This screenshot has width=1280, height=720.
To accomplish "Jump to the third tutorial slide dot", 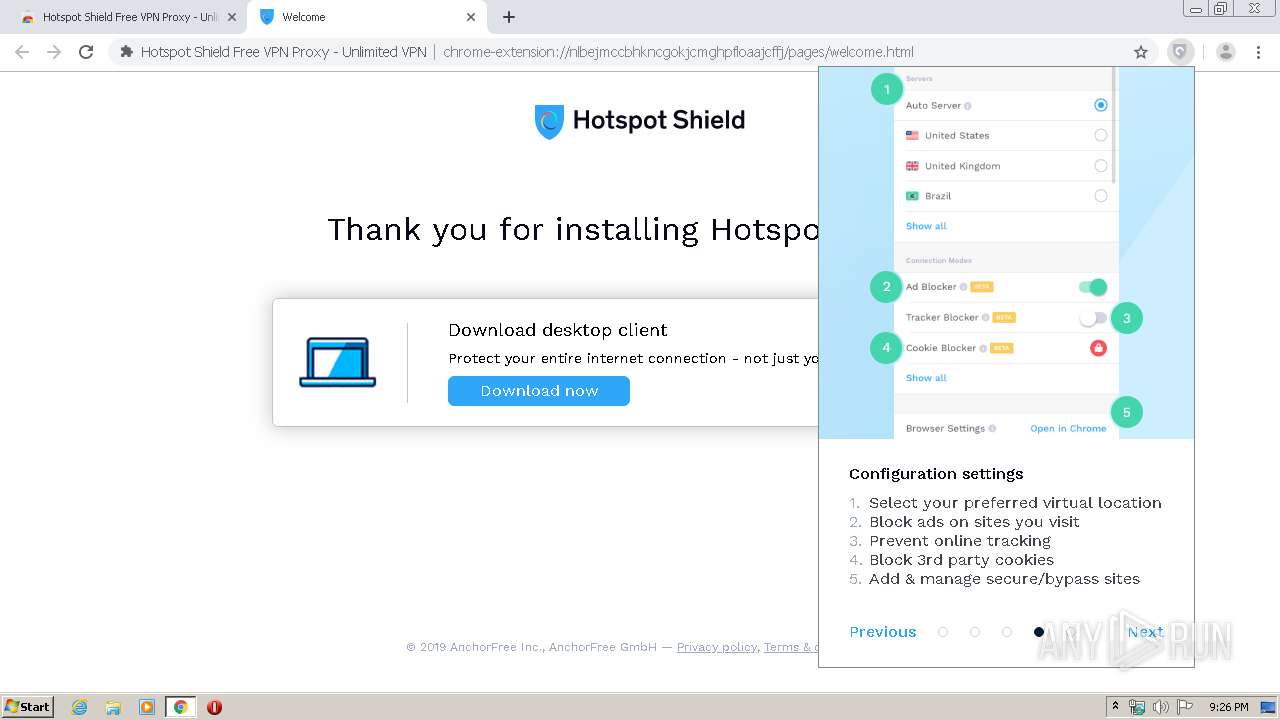I will tap(1006, 632).
